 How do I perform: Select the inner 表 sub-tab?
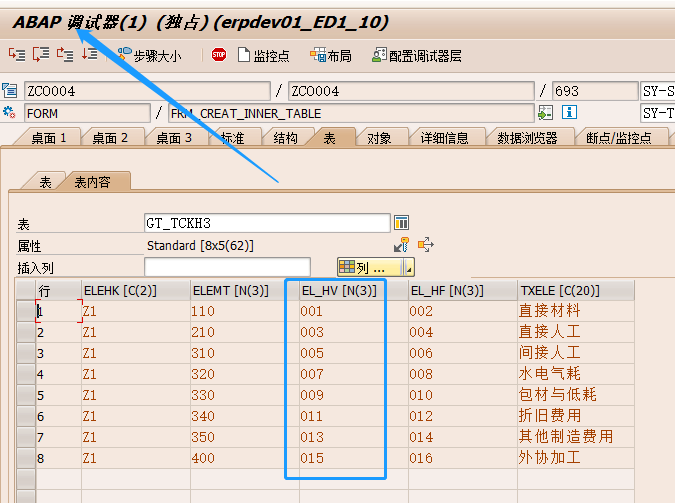(x=45, y=182)
